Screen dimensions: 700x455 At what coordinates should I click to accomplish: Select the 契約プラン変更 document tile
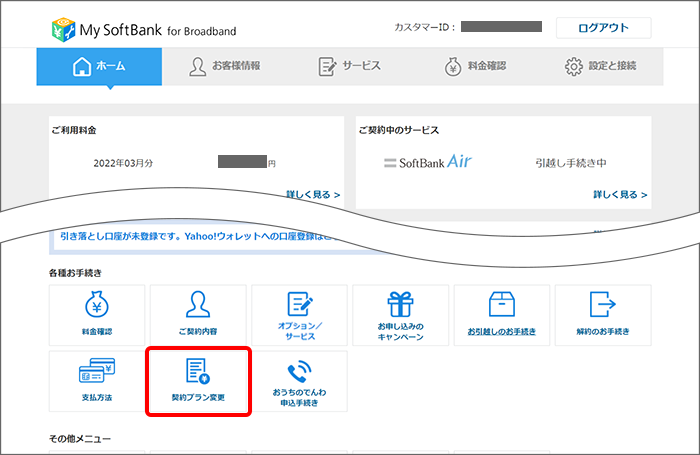pyautogui.click(x=198, y=381)
